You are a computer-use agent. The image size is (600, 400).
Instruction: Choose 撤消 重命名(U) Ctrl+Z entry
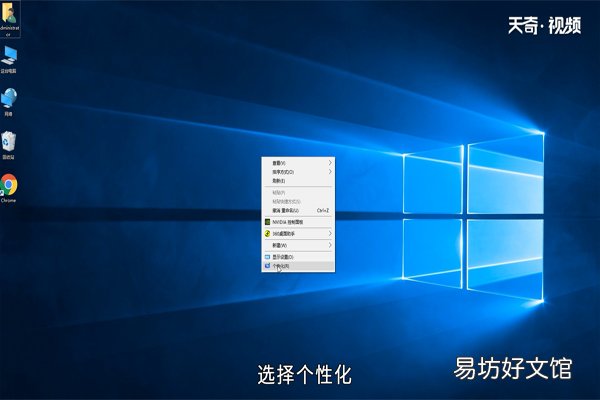click(x=298, y=211)
